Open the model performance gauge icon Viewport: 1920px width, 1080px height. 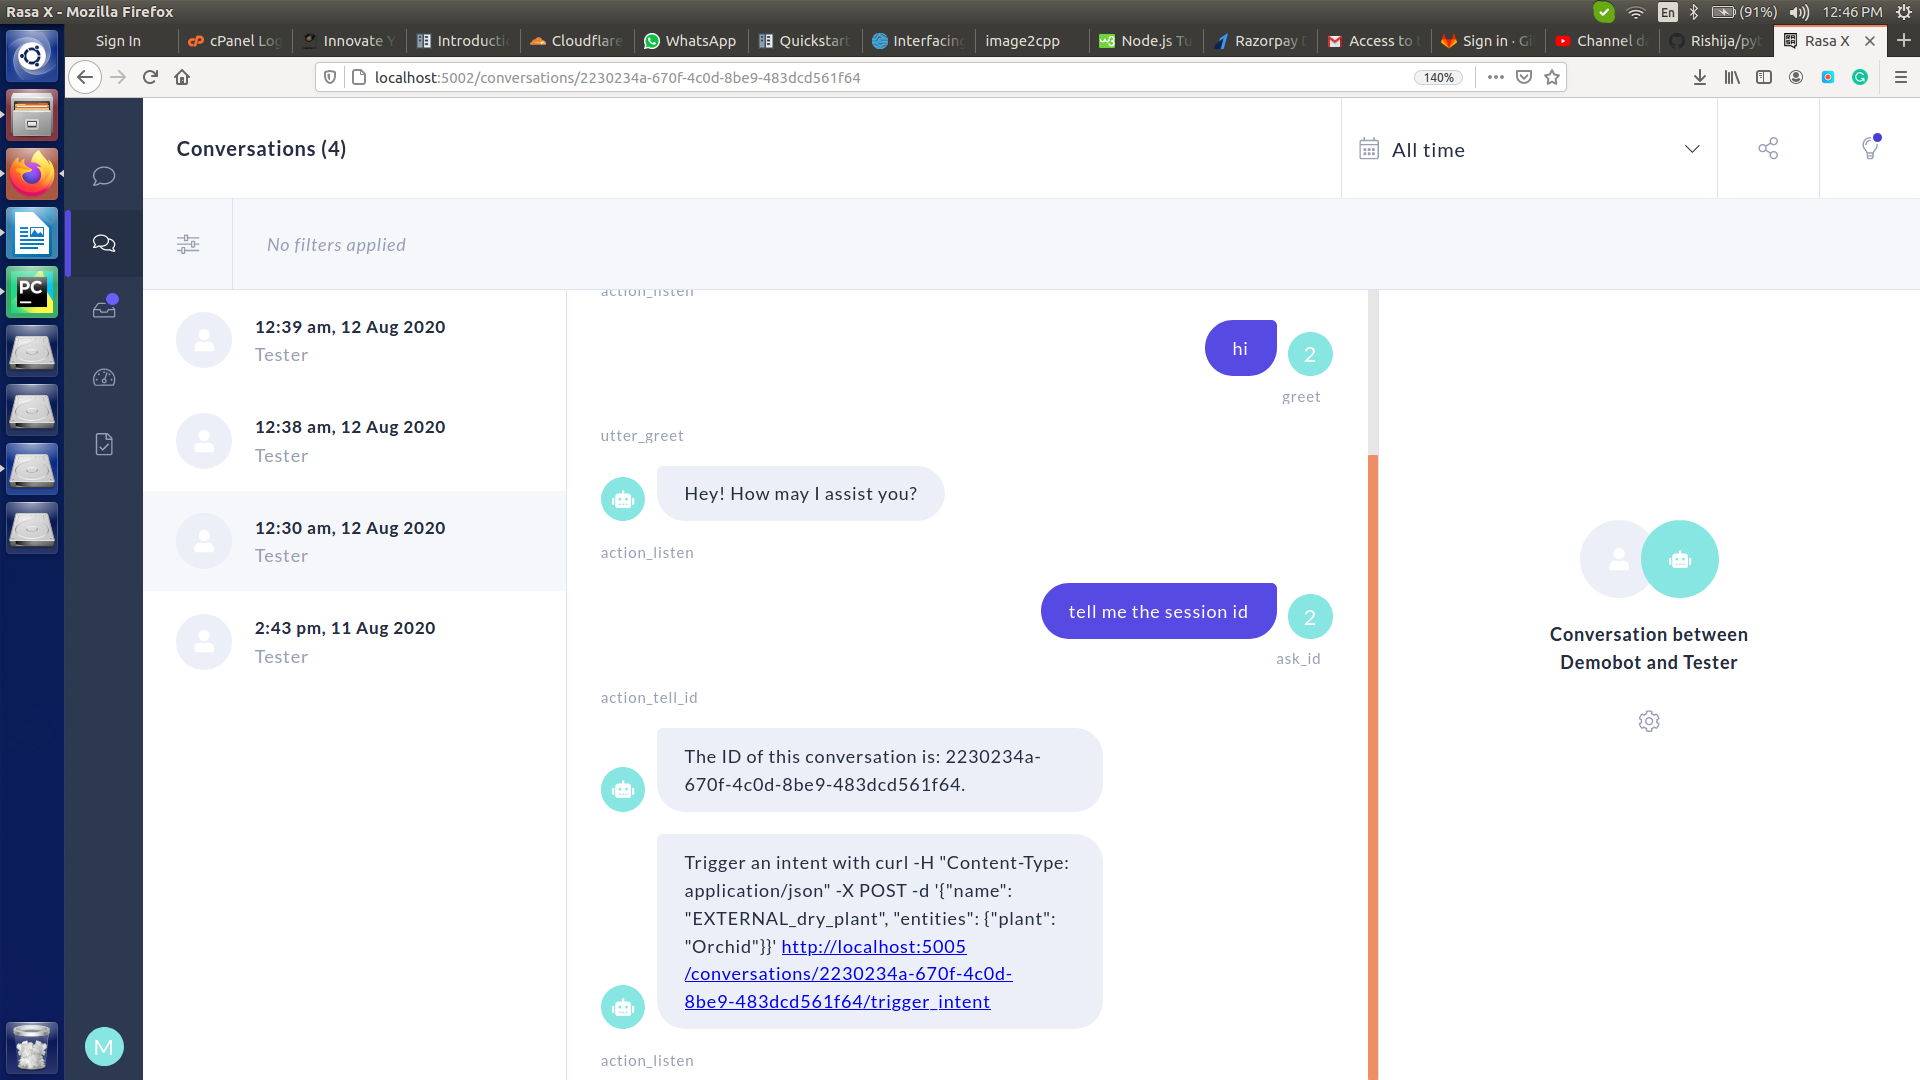click(103, 378)
